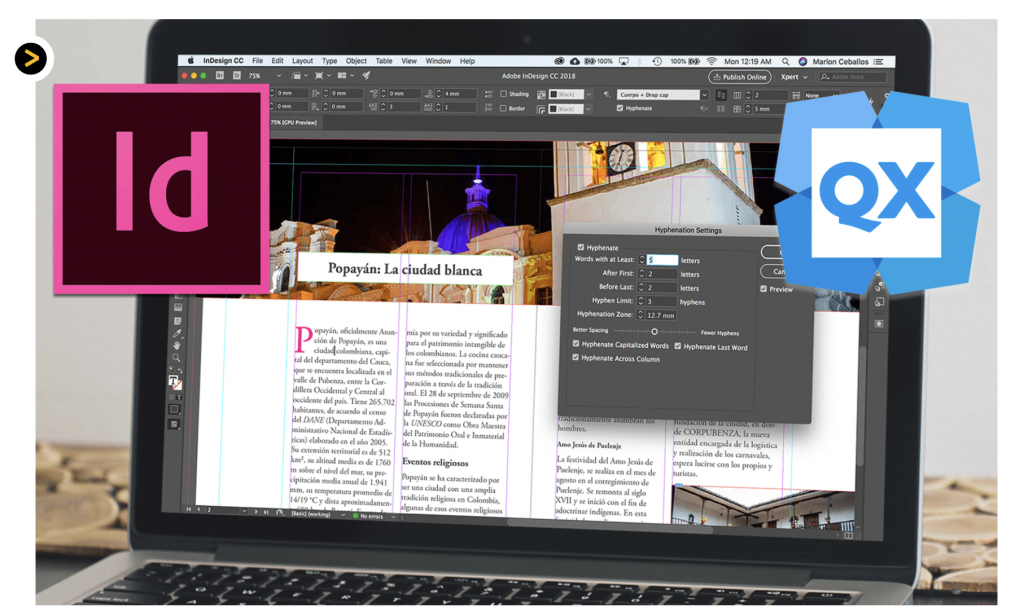1024x616 pixels.
Task: Click the Creative Cloud sync icon in menu bar
Action: click(575, 61)
